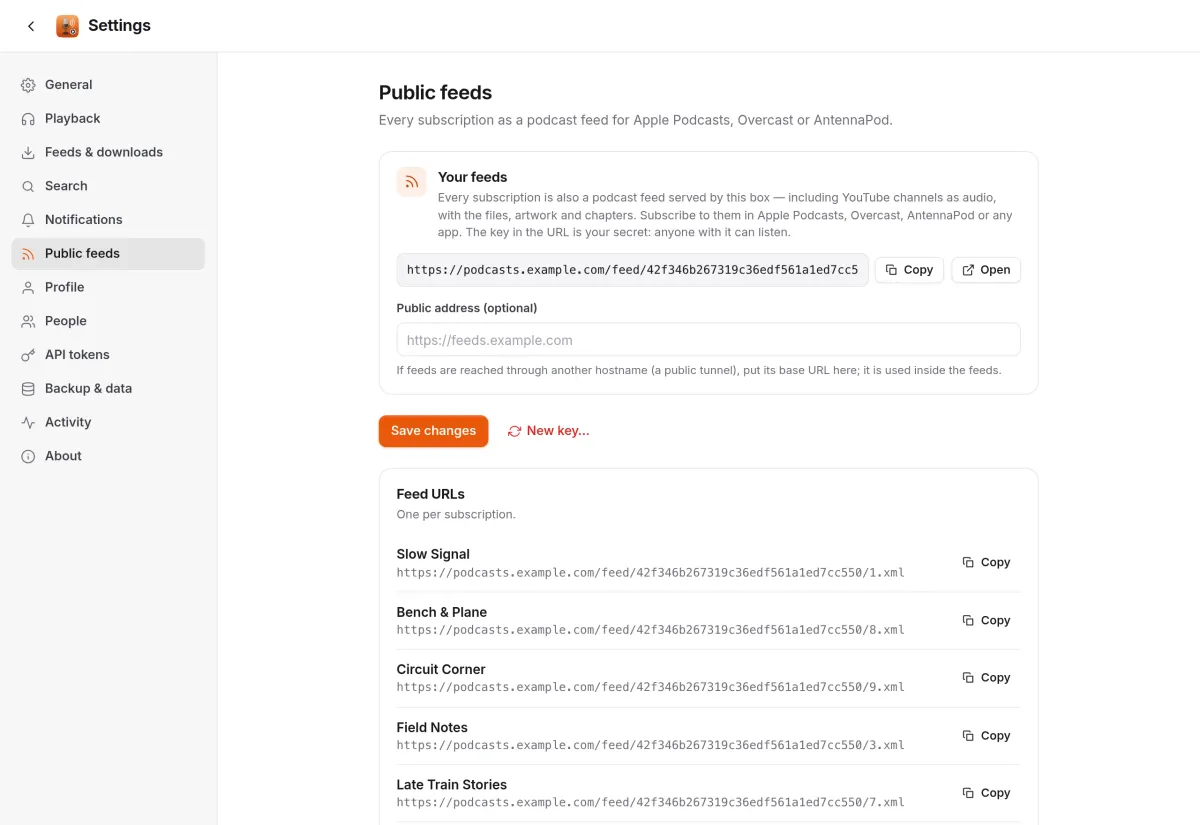1200x825 pixels.
Task: Generate a new key
Action: pos(548,431)
